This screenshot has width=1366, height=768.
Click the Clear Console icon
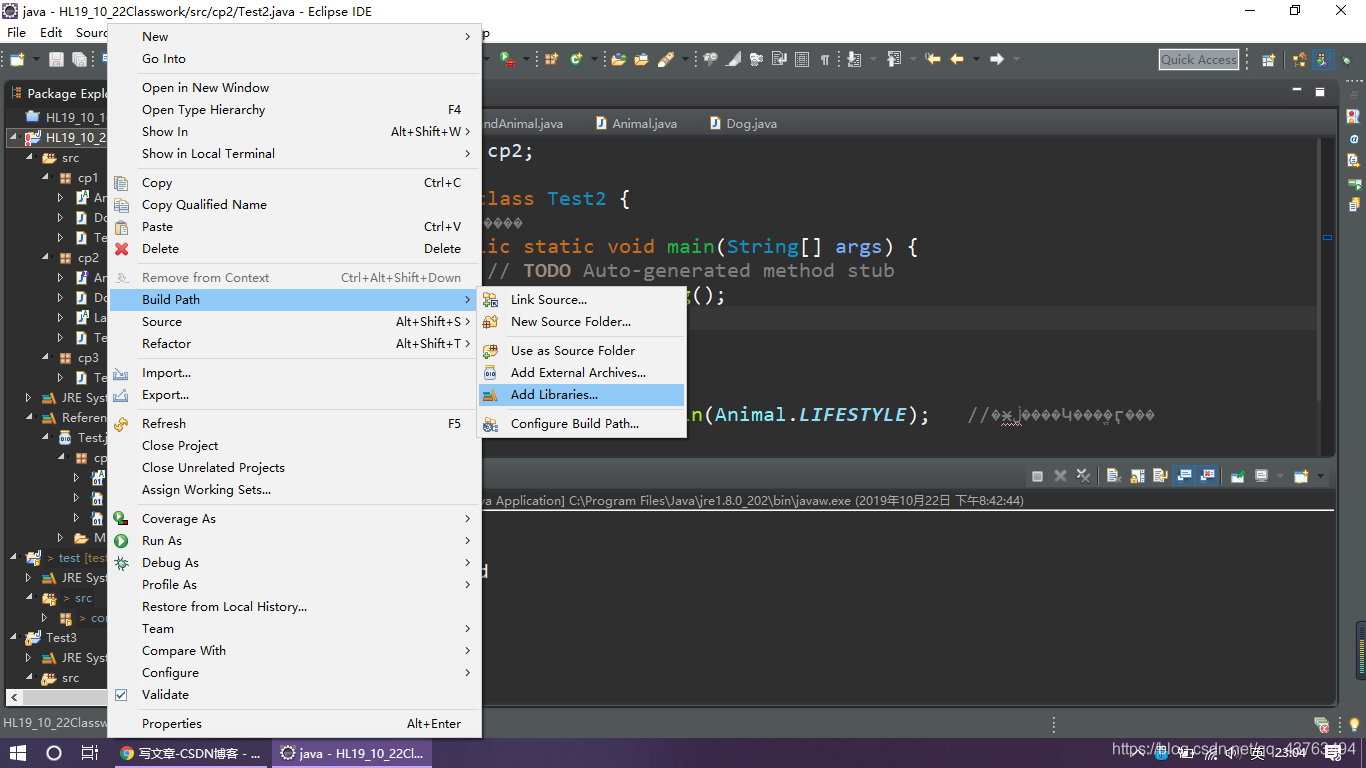click(1114, 476)
